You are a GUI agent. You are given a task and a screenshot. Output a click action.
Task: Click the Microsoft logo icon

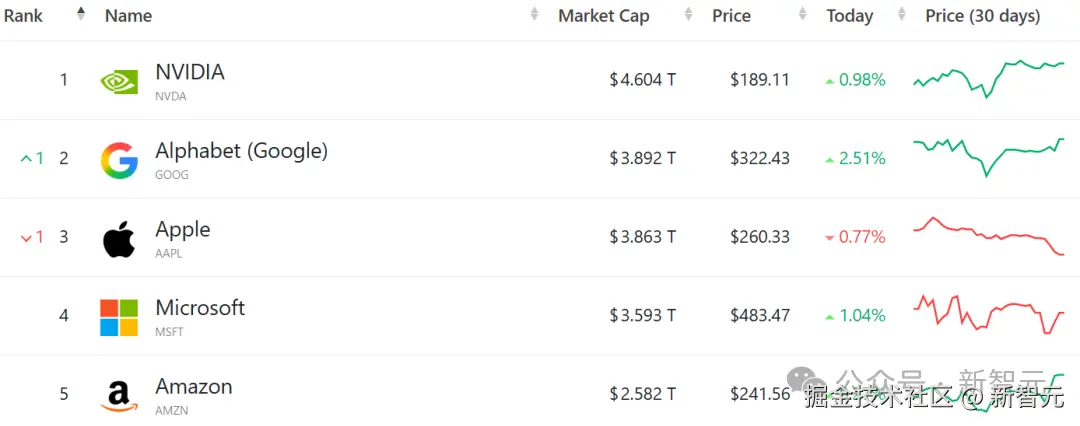pyautogui.click(x=119, y=317)
